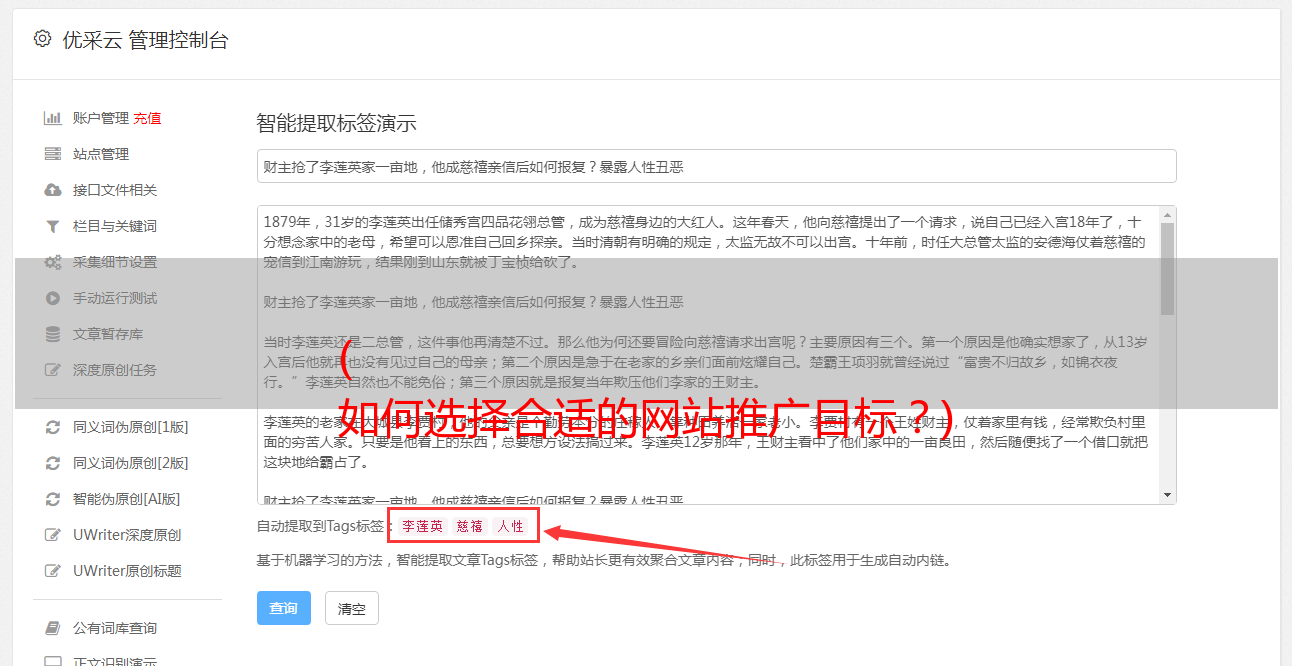The height and width of the screenshot is (666, 1292).
Task: Click the refresh icon beside 同义词伪原创[1版]
Action: point(53,427)
